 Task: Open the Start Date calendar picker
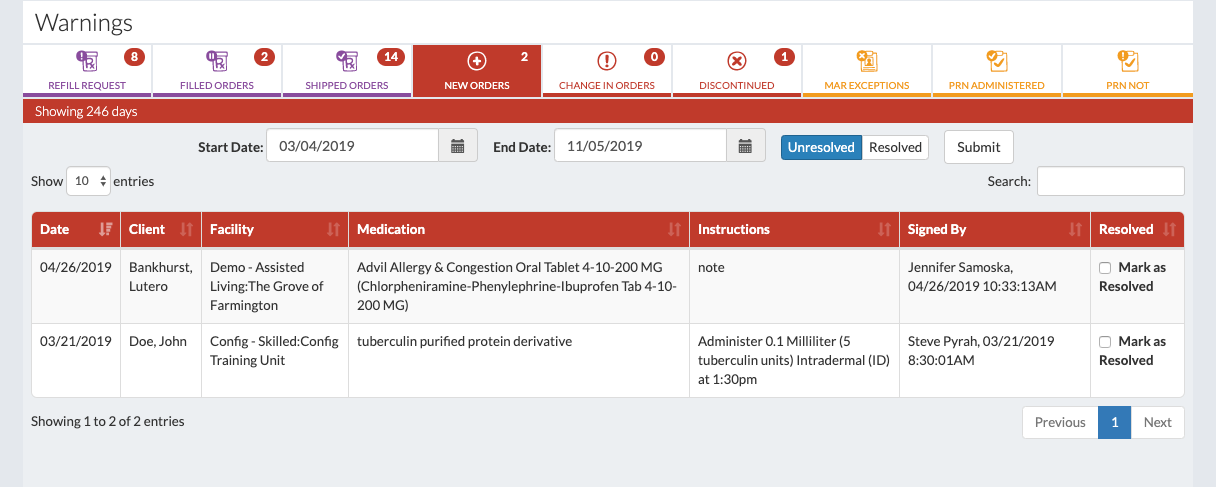[458, 146]
